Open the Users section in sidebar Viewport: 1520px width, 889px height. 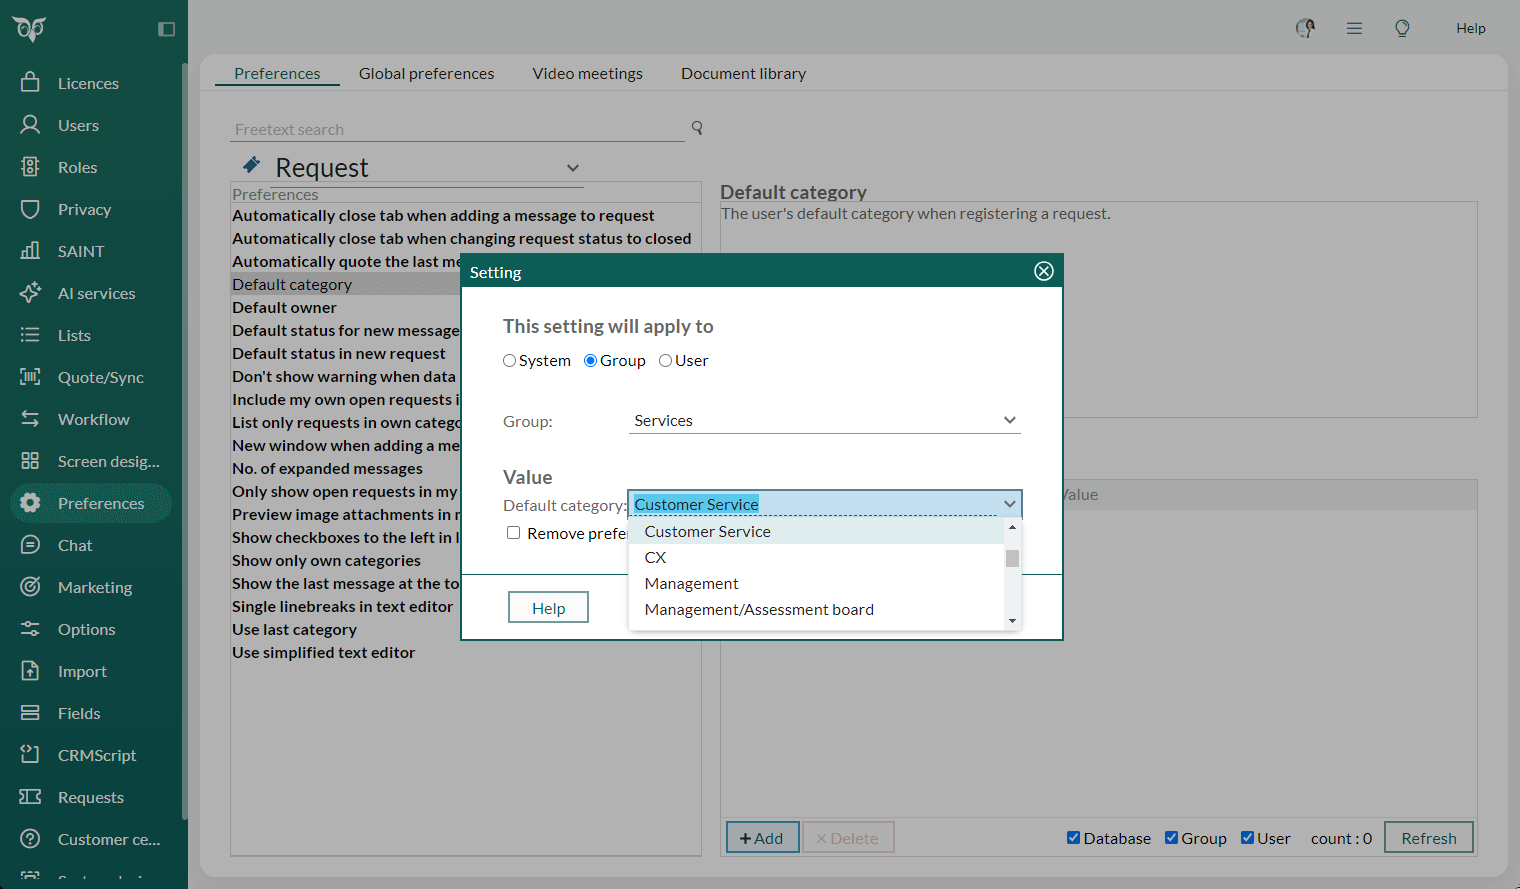click(x=80, y=124)
